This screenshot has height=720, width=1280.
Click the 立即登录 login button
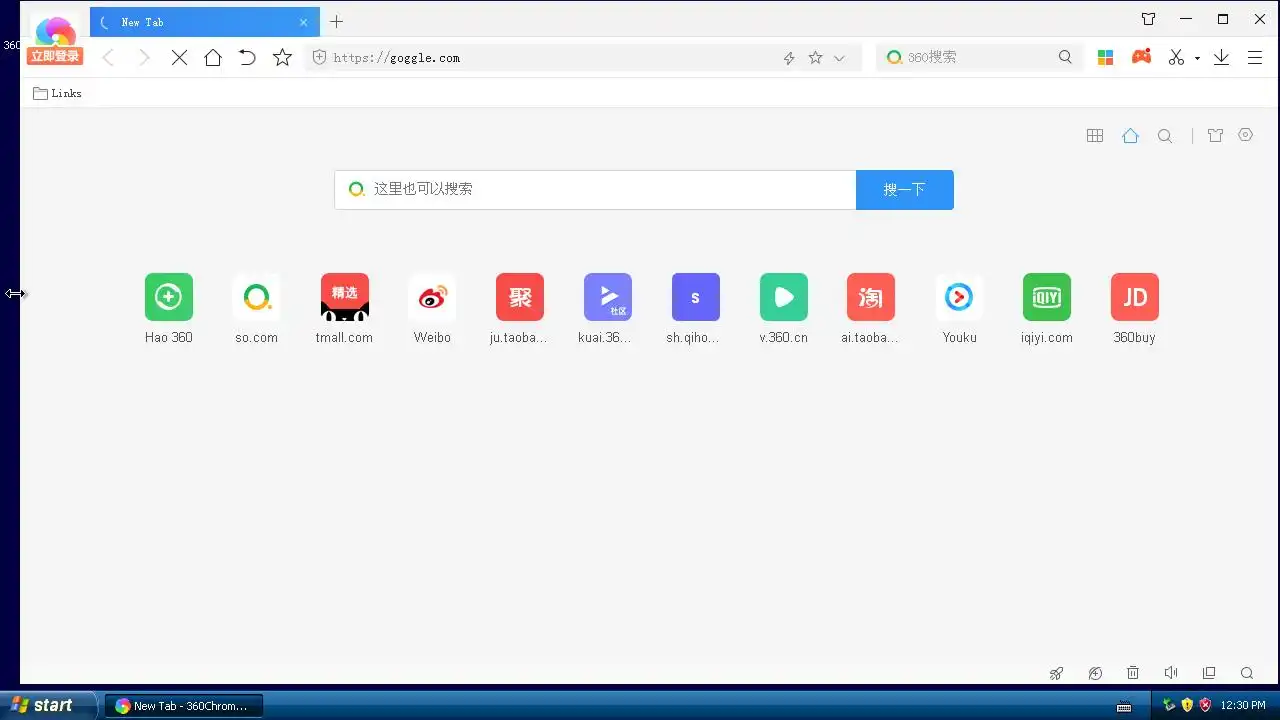coord(55,57)
